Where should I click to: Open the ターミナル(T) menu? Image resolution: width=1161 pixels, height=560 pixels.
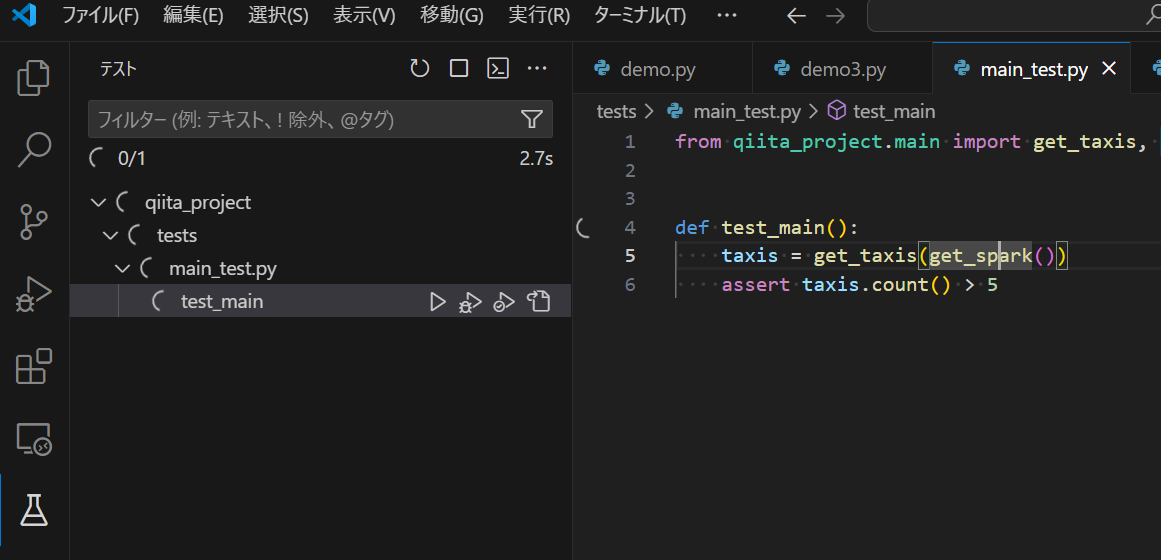640,16
